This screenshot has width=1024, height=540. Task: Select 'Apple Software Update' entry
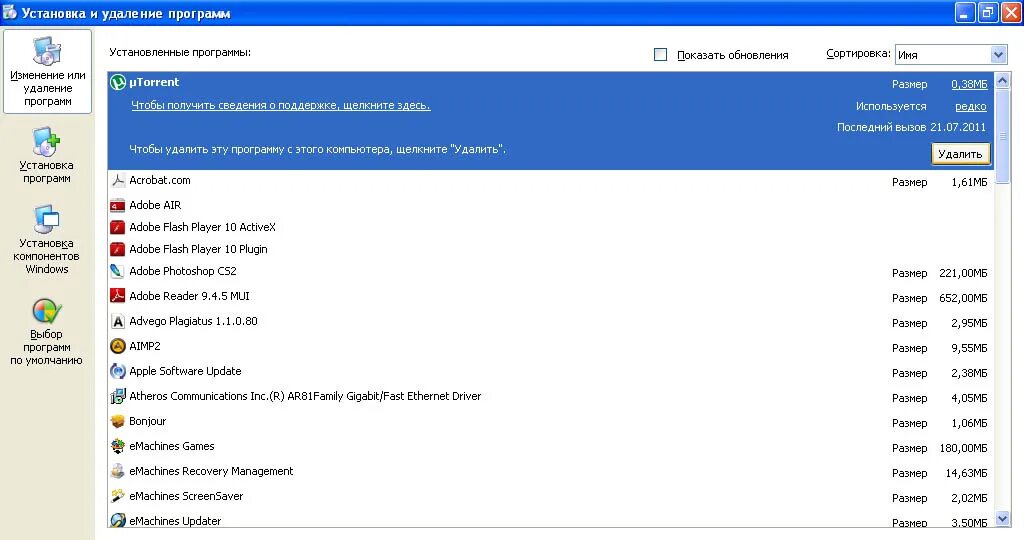click(x=551, y=372)
